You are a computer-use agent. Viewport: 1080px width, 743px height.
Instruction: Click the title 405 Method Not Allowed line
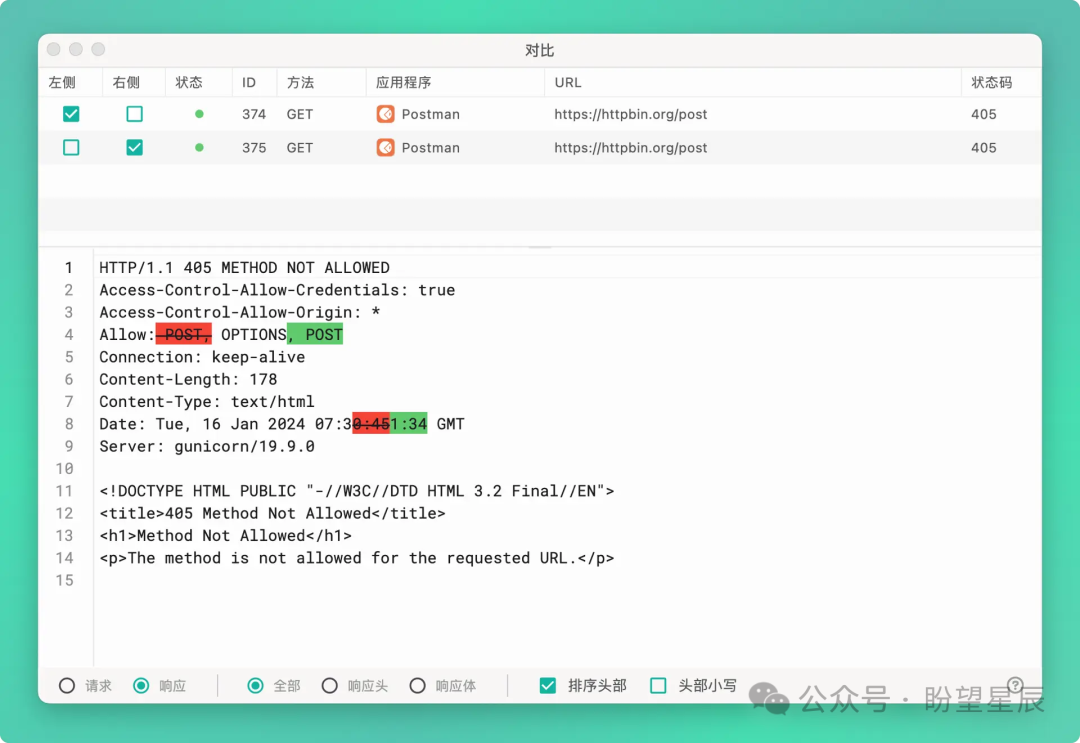[272, 514]
